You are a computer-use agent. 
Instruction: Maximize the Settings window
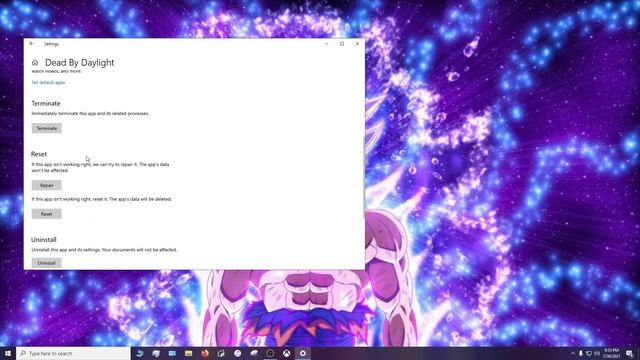(x=342, y=44)
